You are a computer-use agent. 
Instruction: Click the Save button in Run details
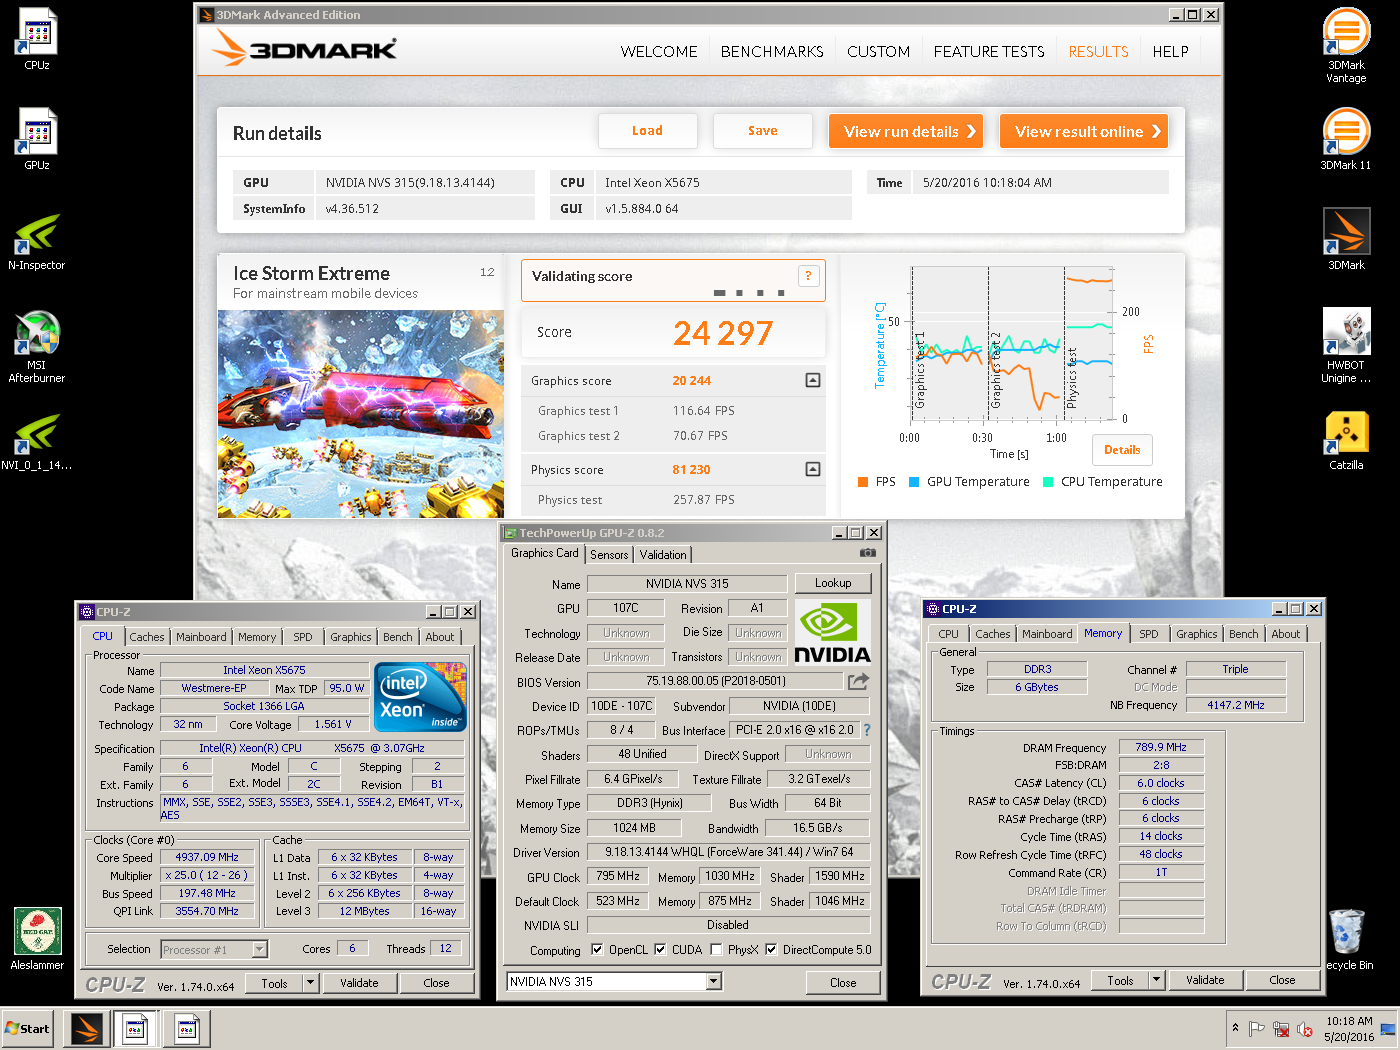point(762,131)
